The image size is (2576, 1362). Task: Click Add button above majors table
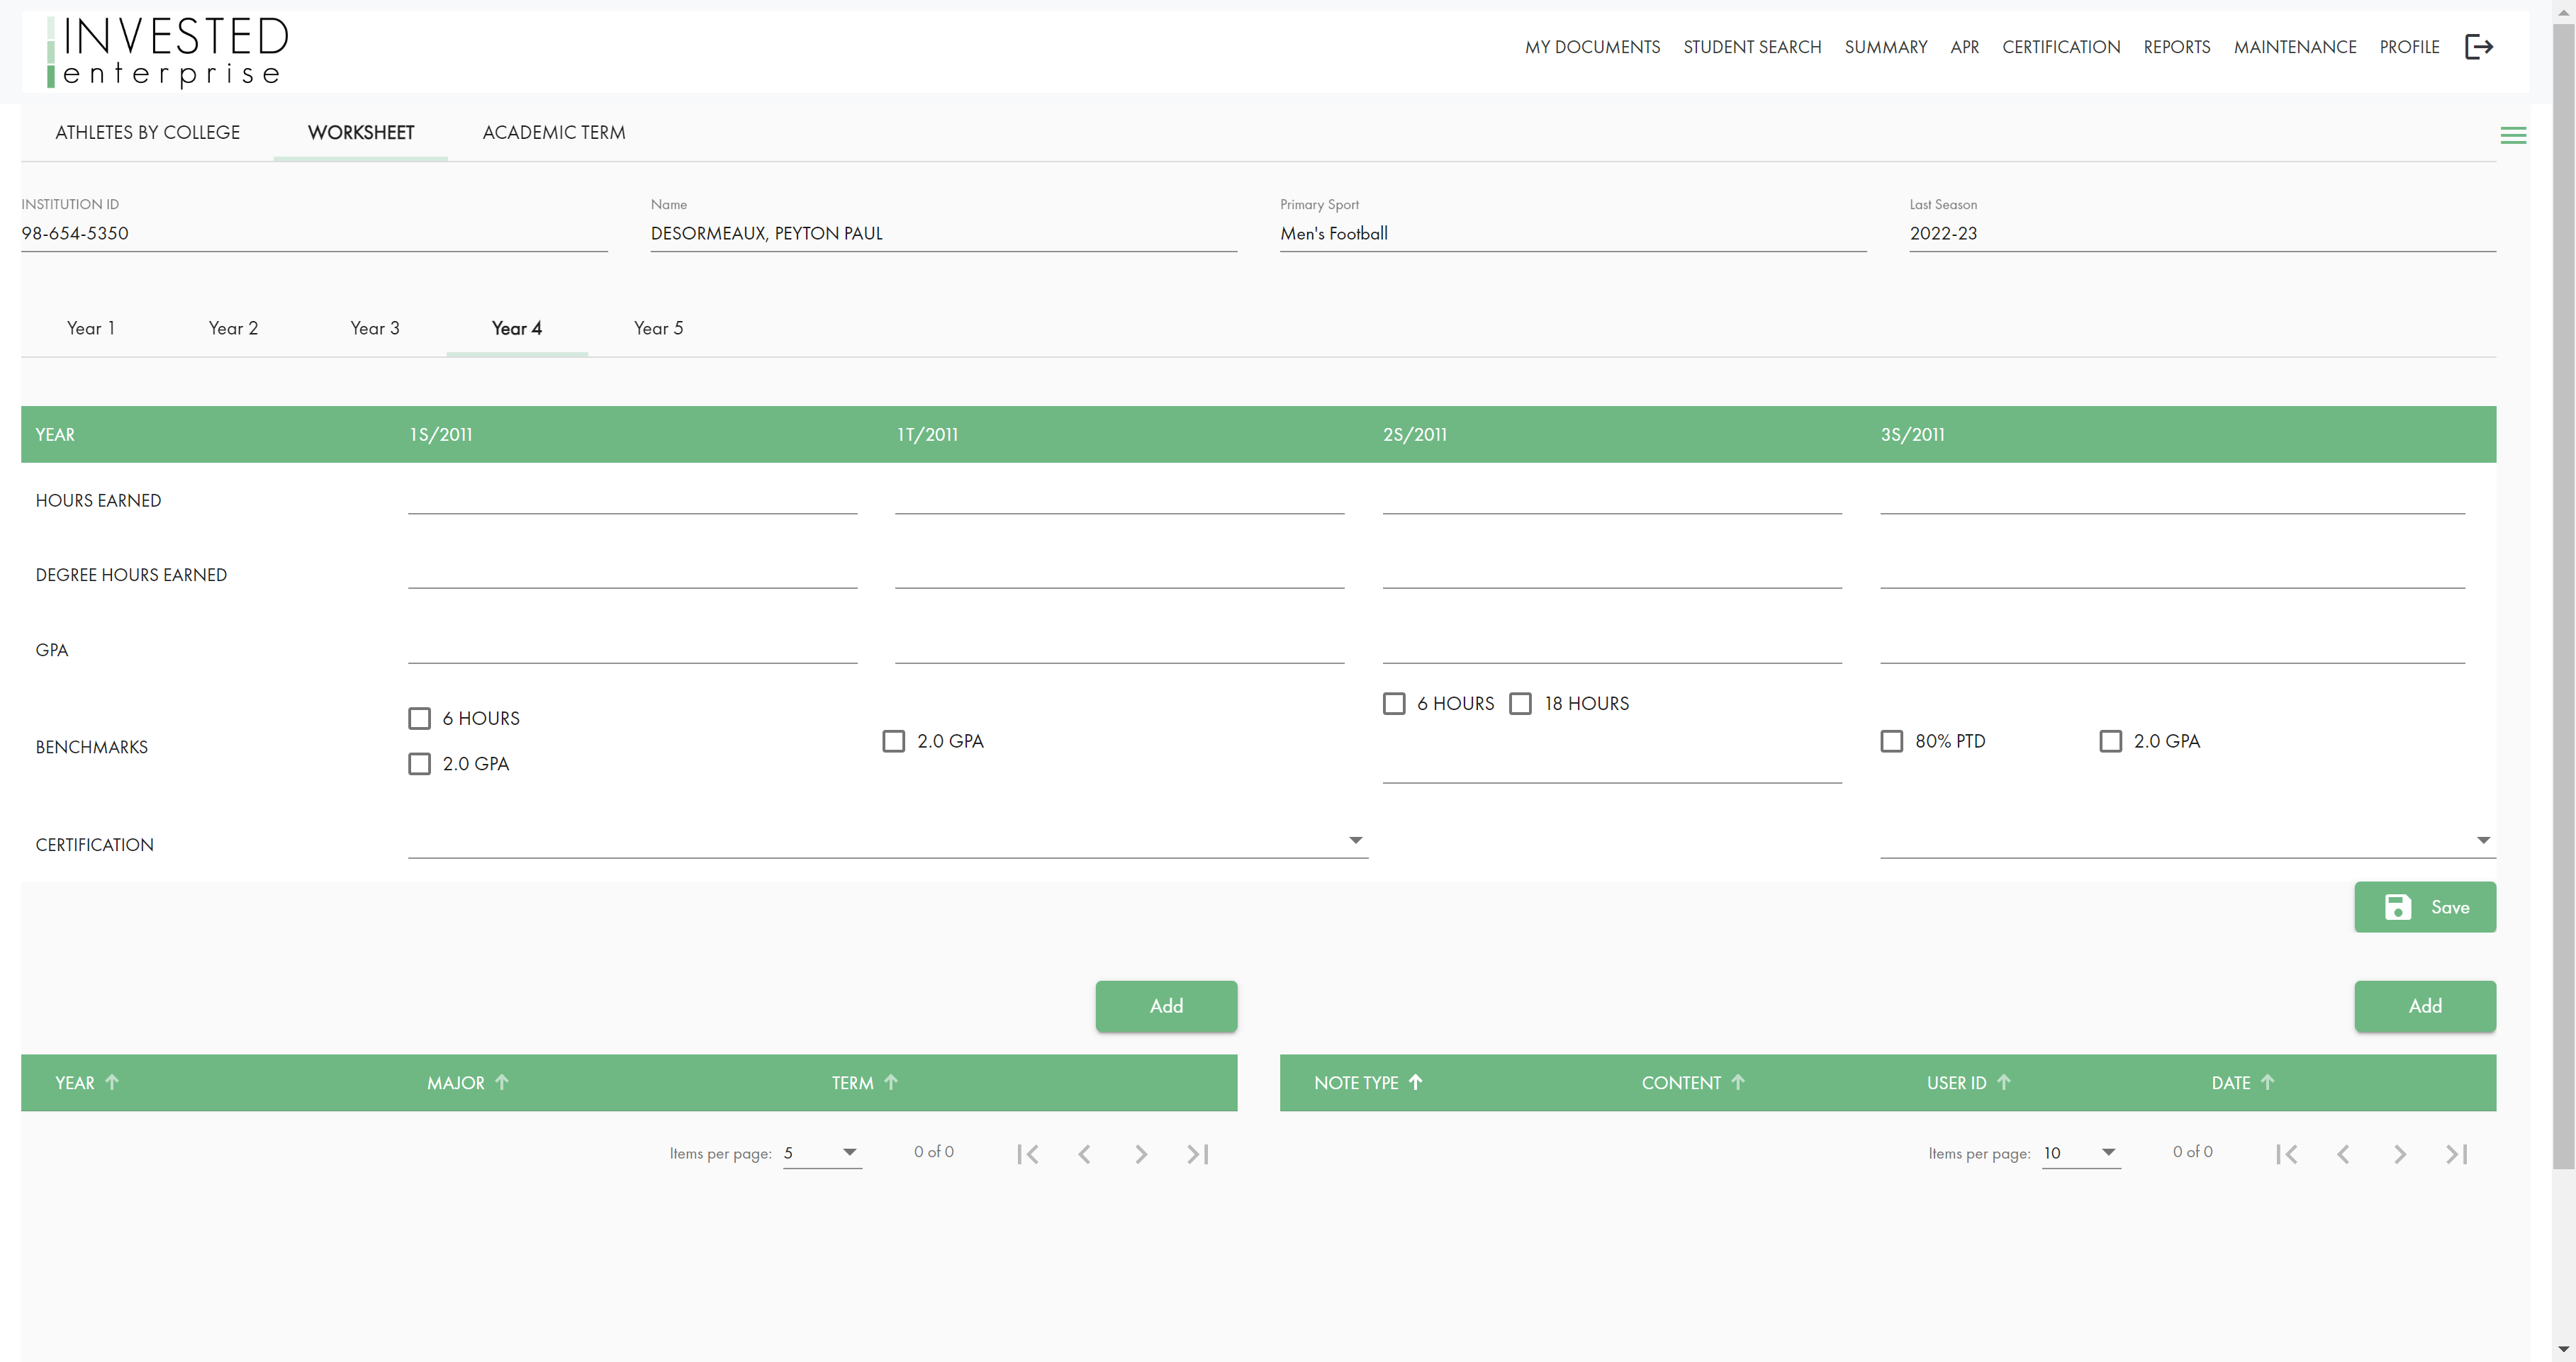click(1165, 1006)
